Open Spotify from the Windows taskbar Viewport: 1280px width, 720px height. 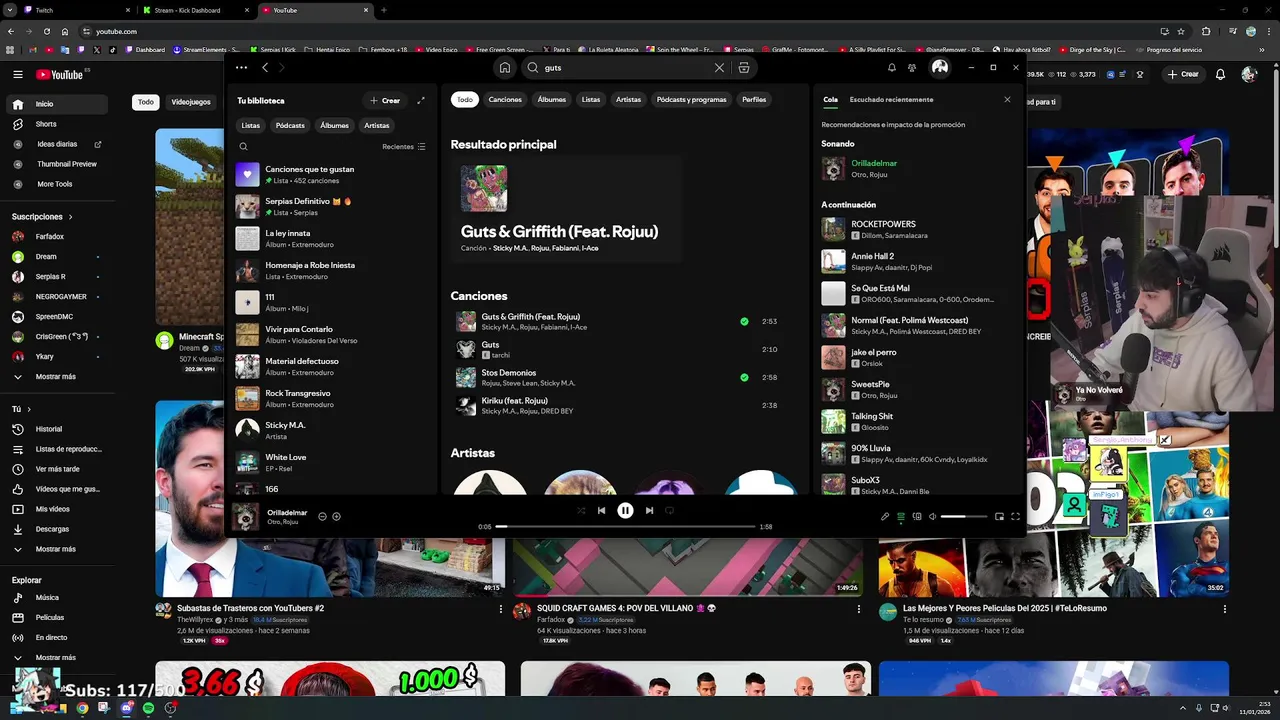tap(148, 708)
